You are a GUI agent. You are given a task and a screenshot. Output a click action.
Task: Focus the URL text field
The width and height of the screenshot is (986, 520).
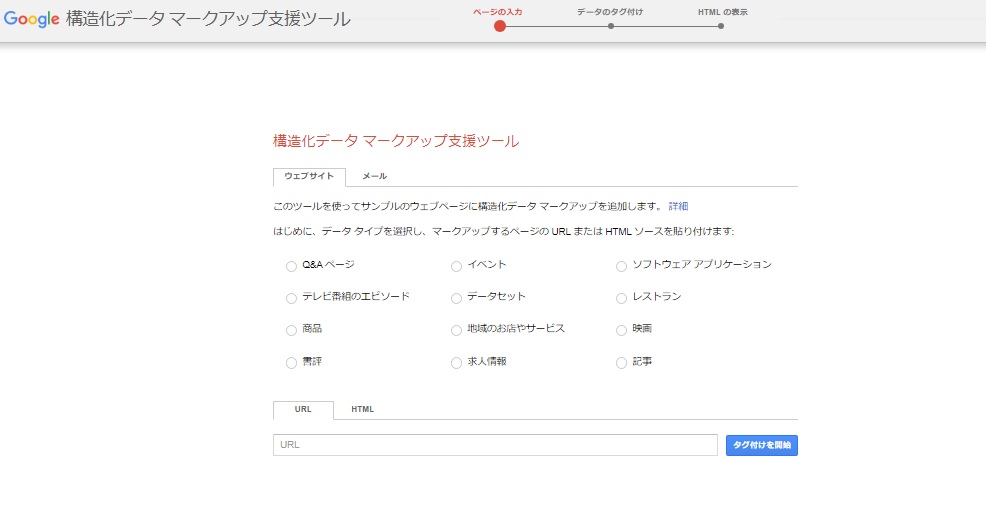tap(495, 445)
